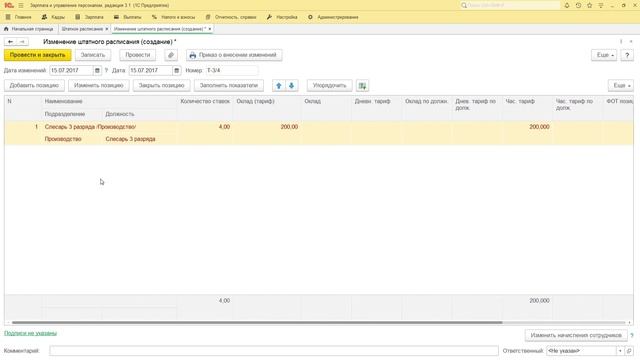This screenshot has height=360, width=640.
Task: Go back with left arrow button
Action: click(11, 42)
